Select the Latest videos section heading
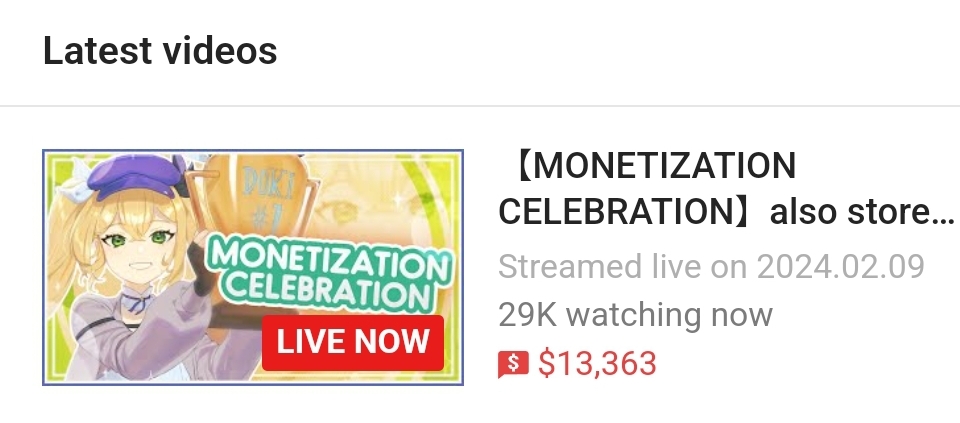Viewport: 960px width, 423px height. [x=160, y=51]
